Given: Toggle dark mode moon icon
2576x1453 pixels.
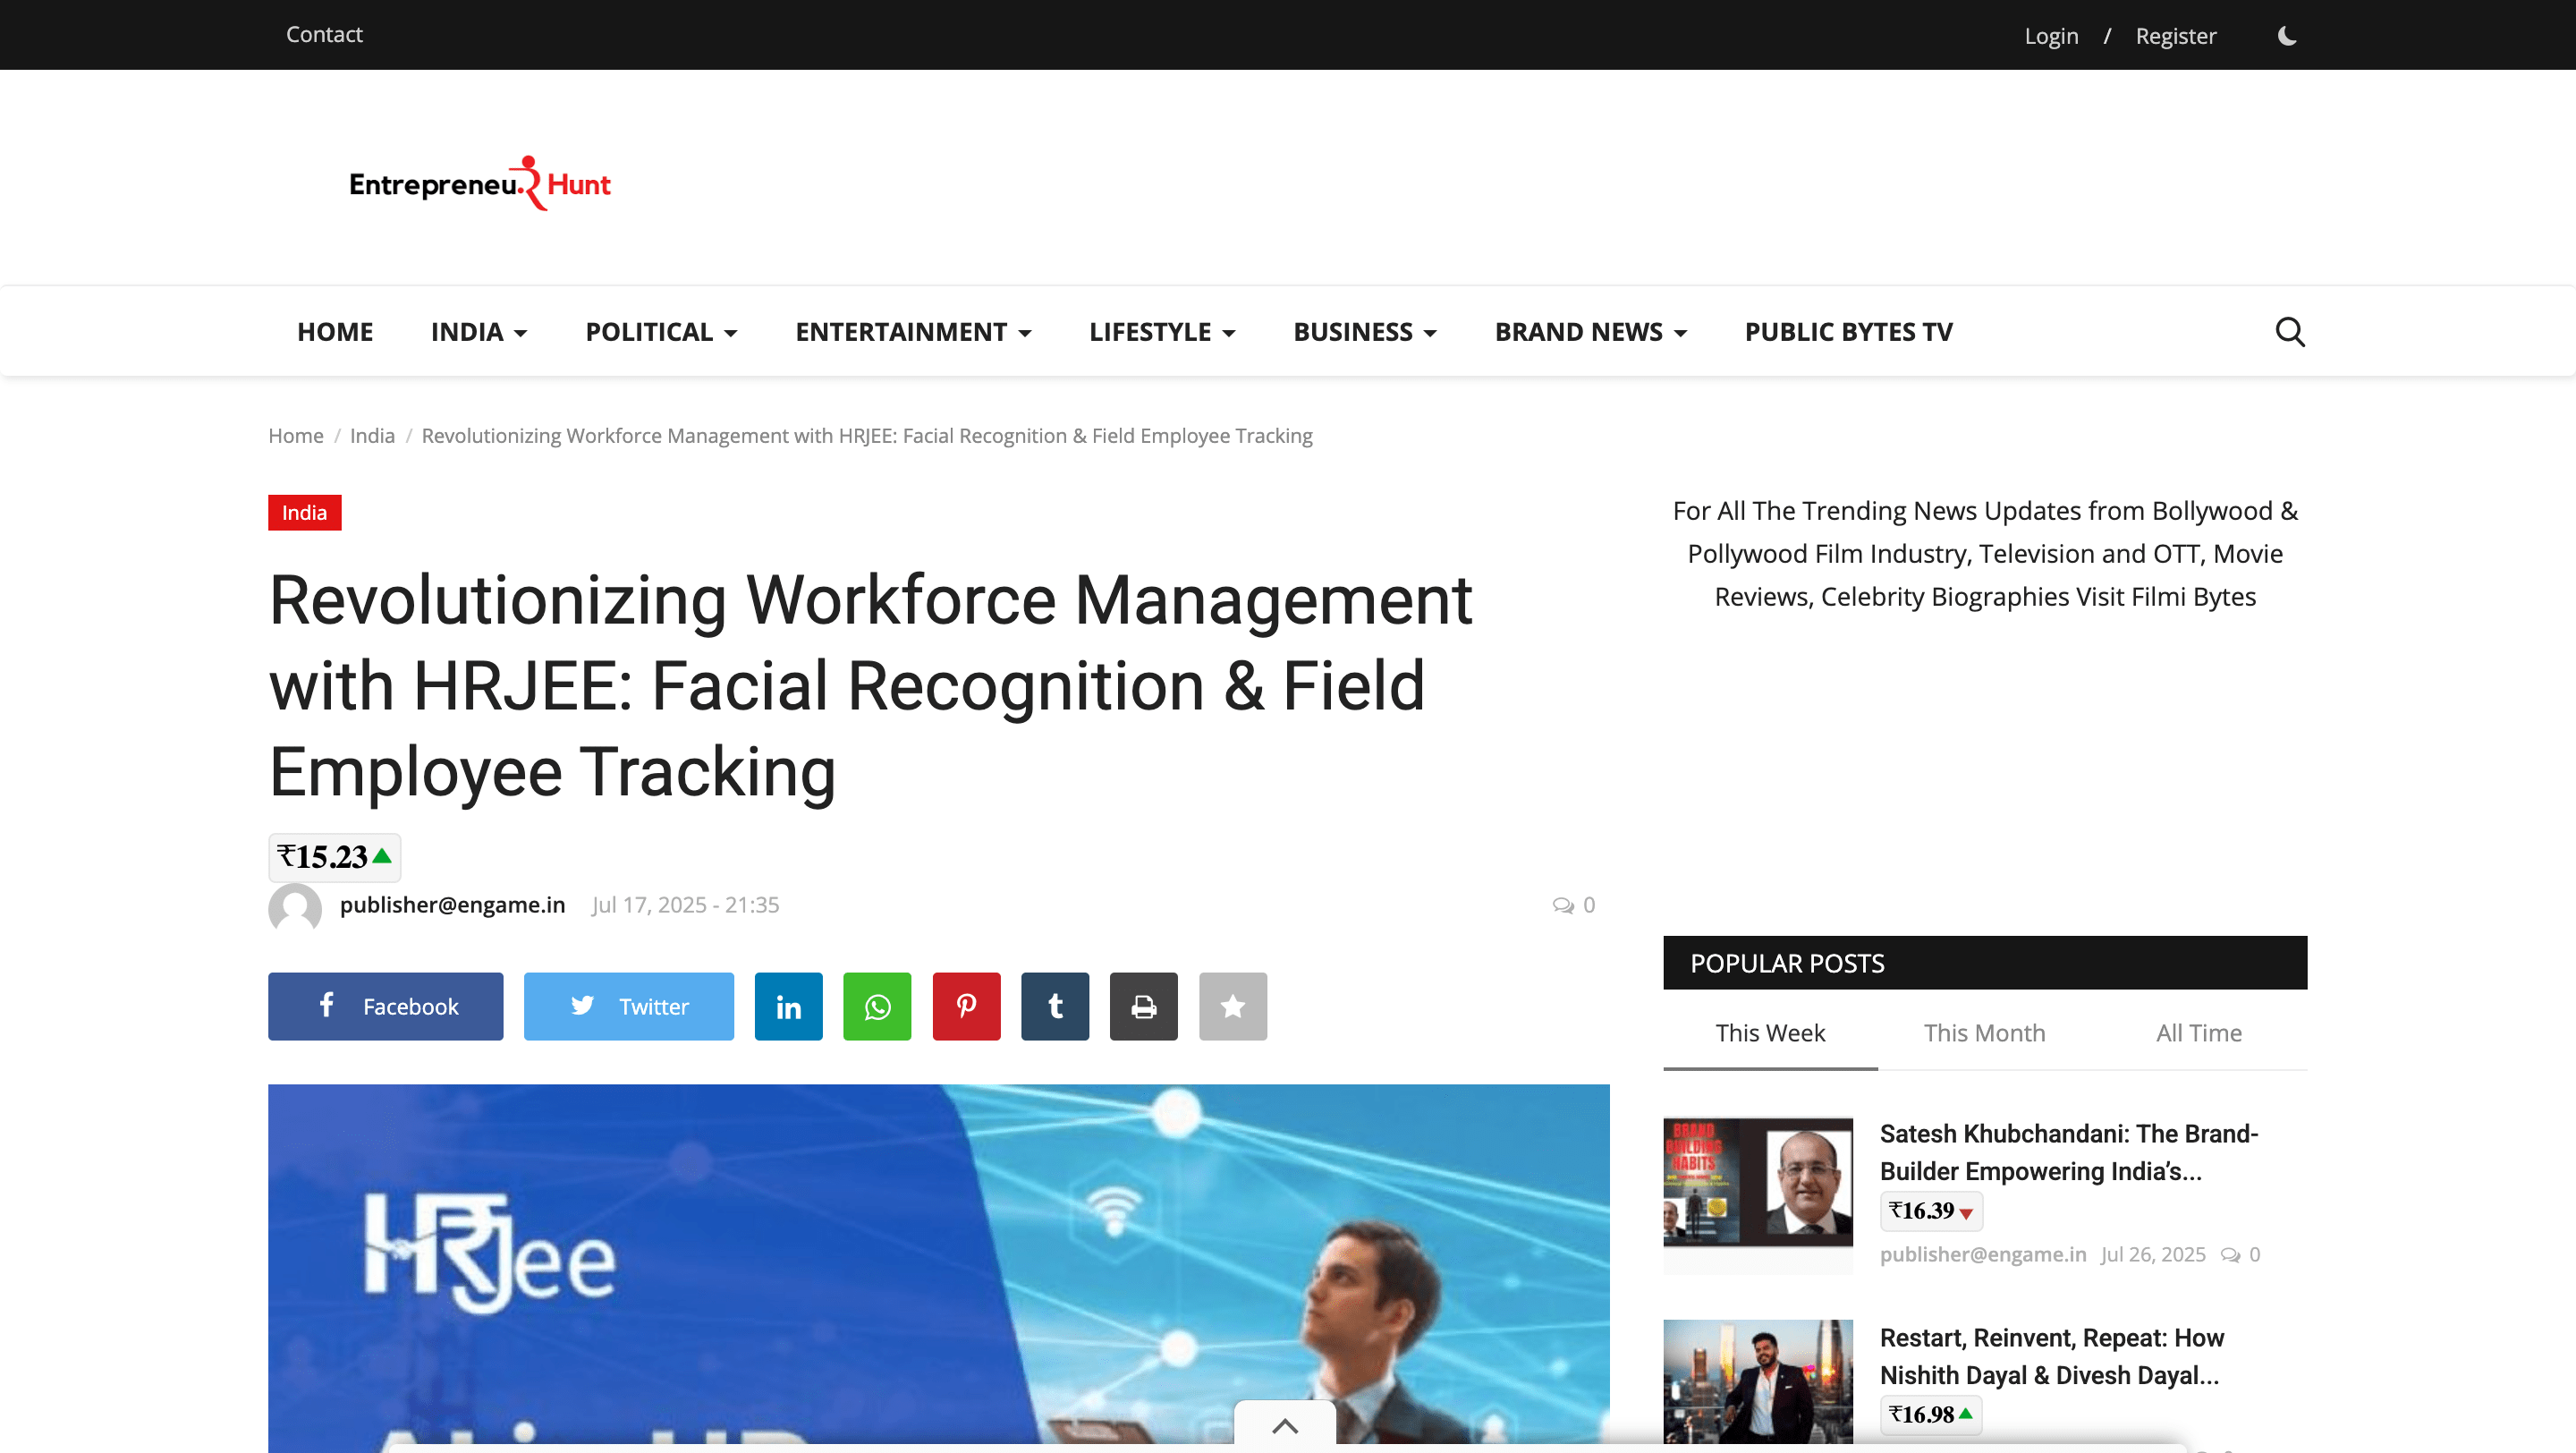Looking at the screenshot, I should pos(2286,36).
